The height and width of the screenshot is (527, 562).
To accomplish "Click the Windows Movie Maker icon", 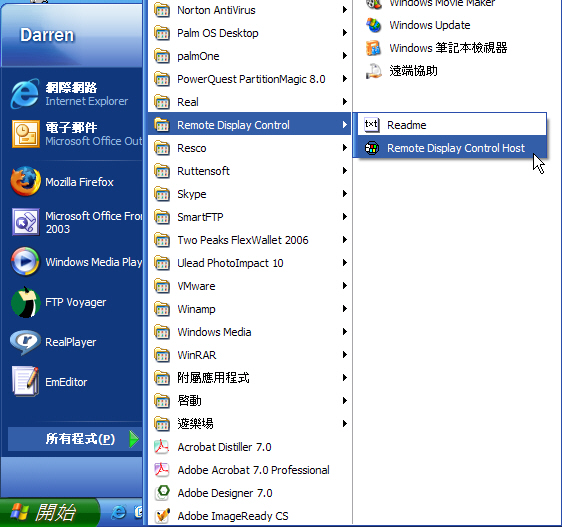I will (373, 4).
